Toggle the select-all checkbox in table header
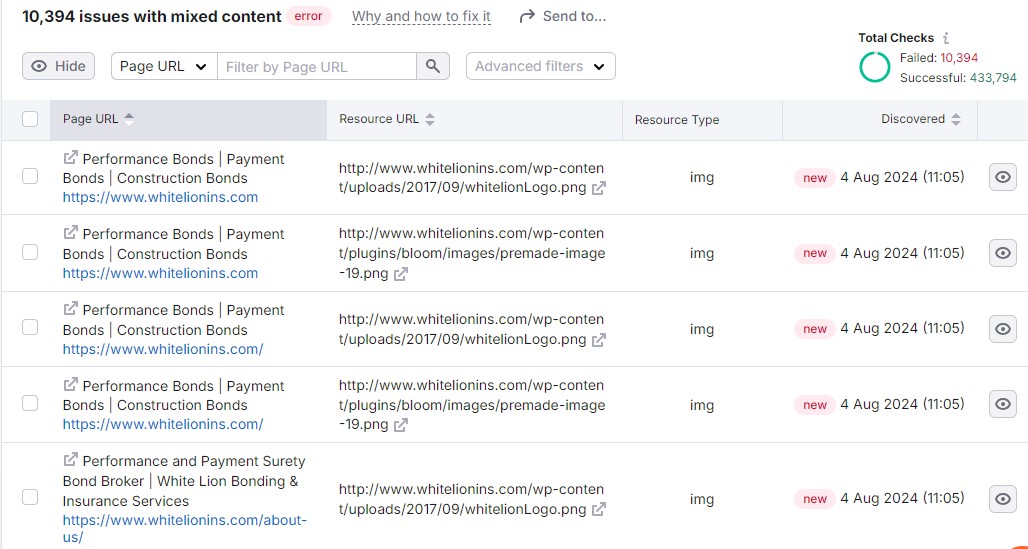 point(30,119)
